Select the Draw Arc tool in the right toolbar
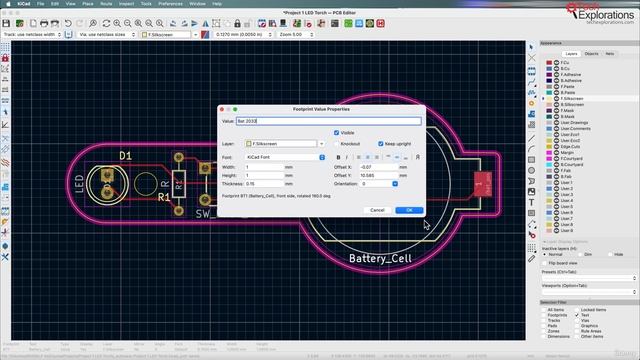This screenshot has width=640, height=360. point(531,149)
